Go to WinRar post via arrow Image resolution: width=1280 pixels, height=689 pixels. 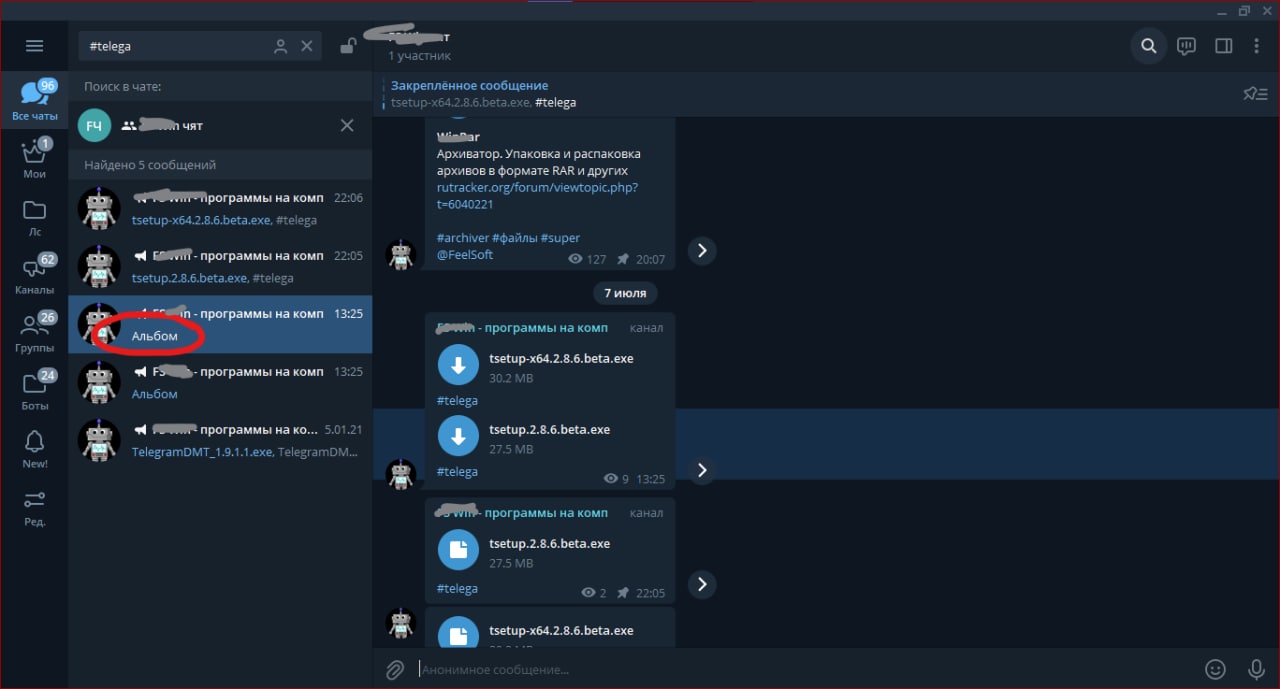tap(702, 250)
